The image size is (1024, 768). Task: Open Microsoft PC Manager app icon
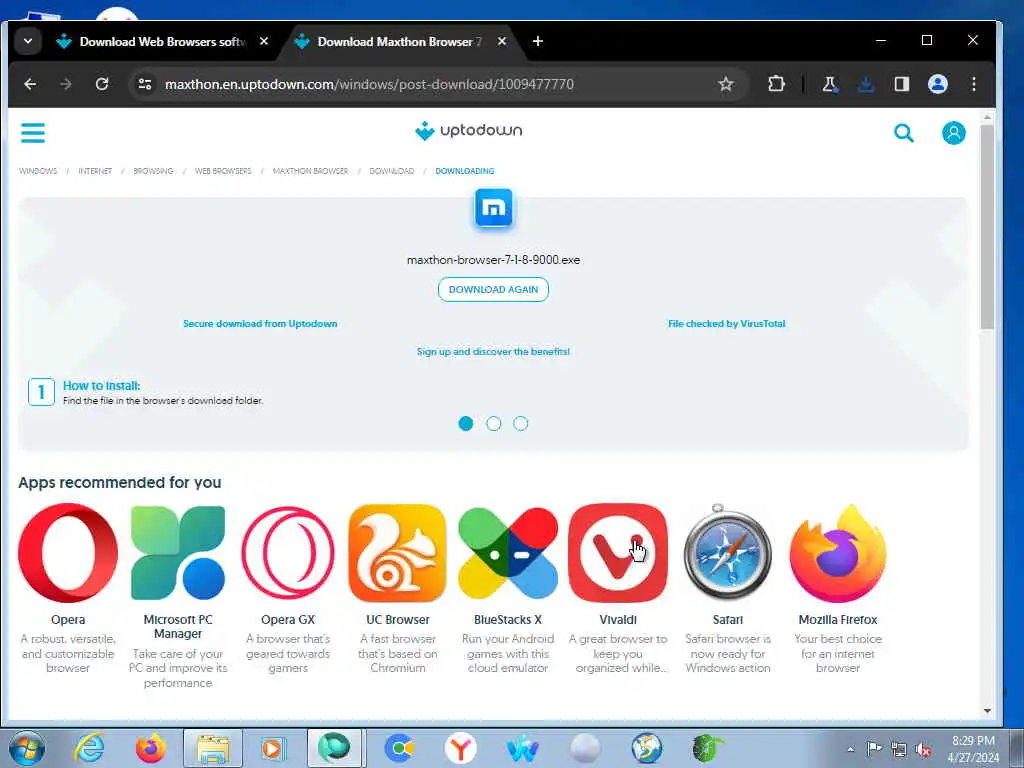point(178,552)
